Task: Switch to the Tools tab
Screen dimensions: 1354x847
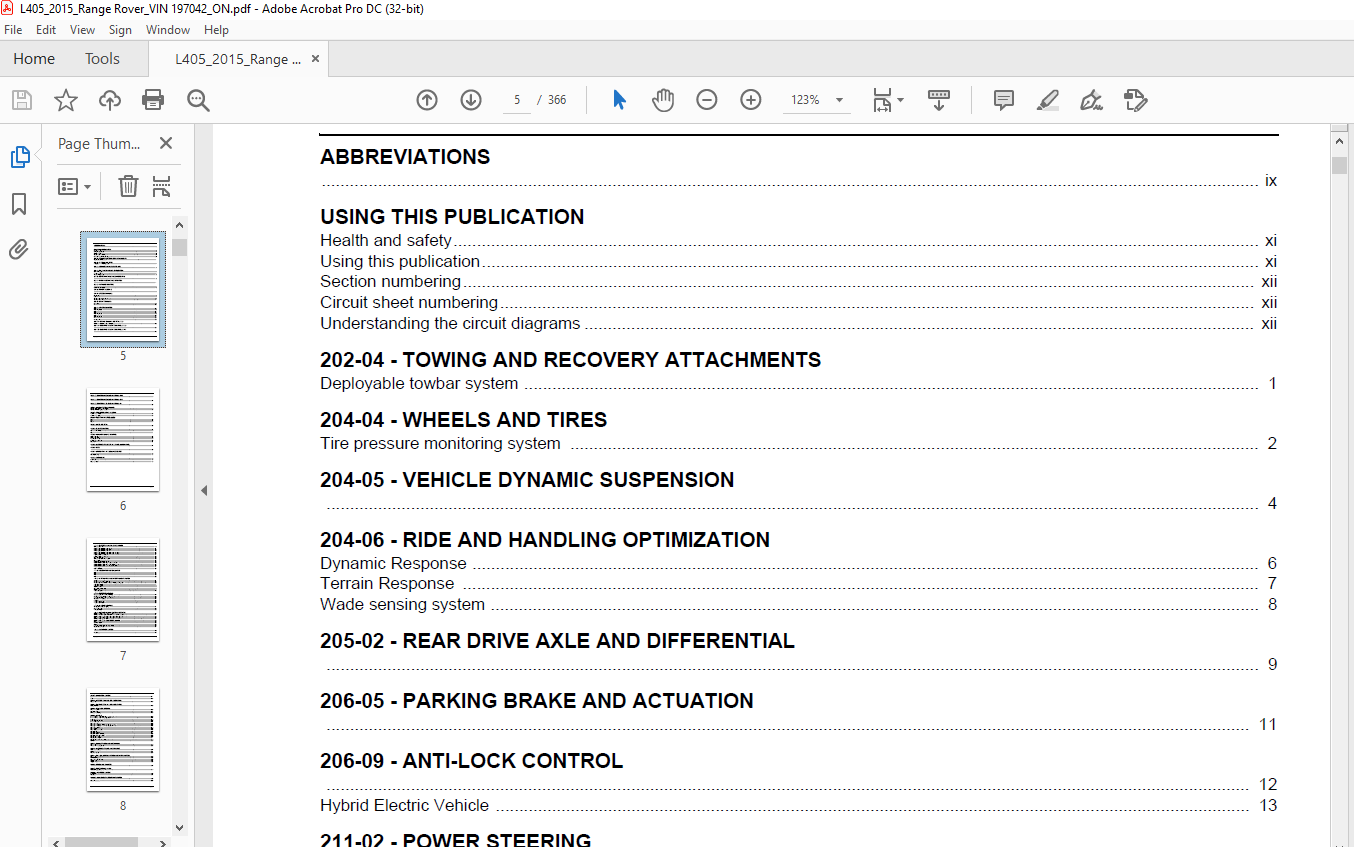Action: click(102, 59)
